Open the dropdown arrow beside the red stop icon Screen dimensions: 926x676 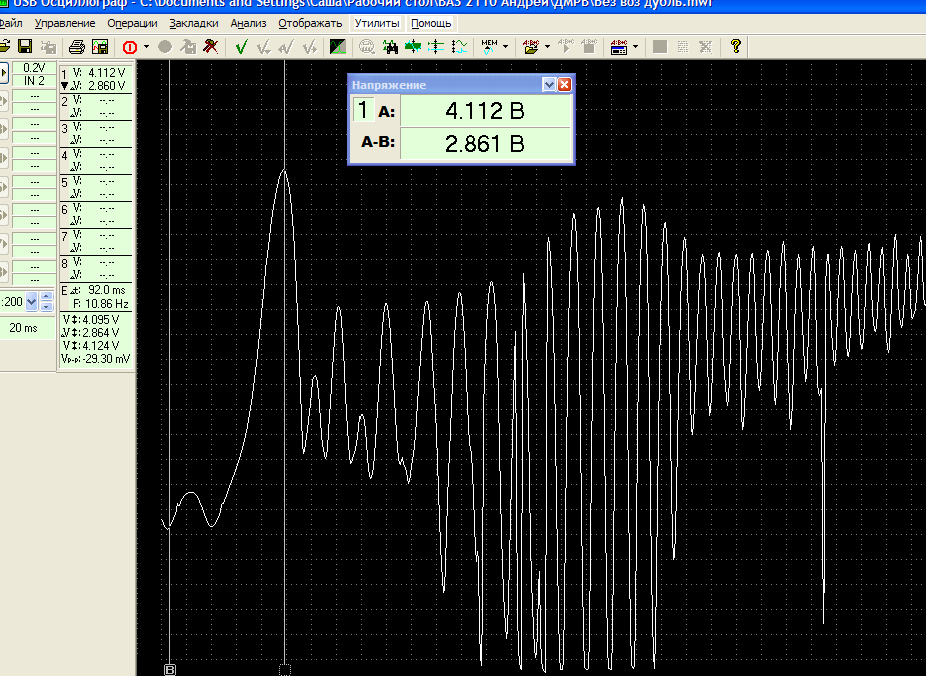click(x=146, y=47)
